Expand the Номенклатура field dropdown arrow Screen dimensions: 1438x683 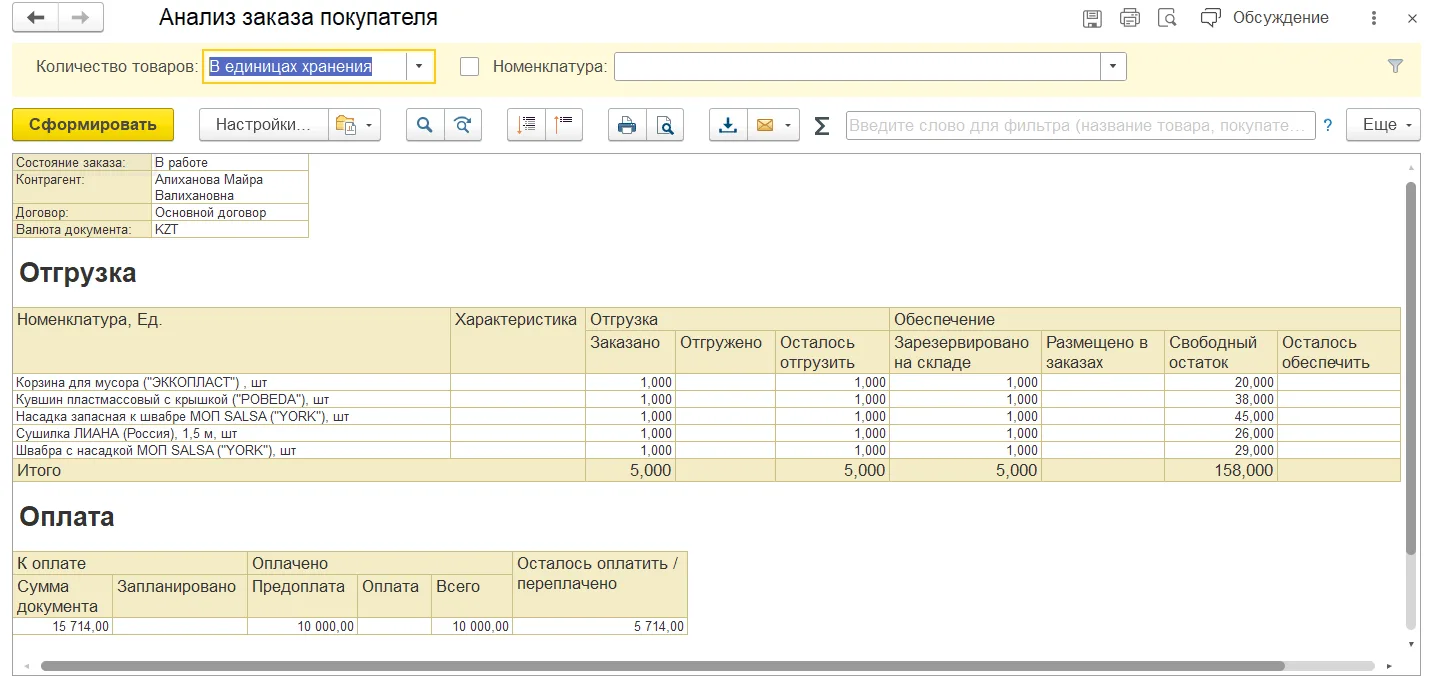(x=1113, y=67)
